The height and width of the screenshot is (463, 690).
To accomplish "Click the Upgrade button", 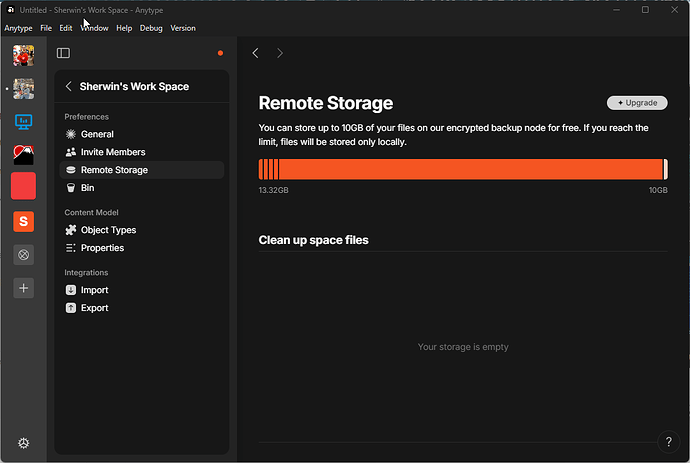I will click(x=637, y=103).
